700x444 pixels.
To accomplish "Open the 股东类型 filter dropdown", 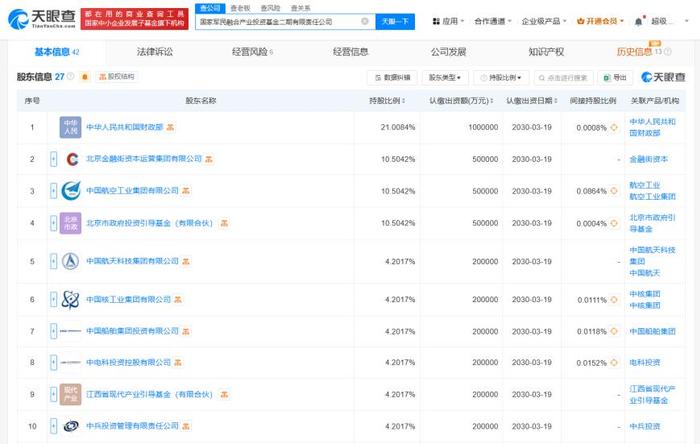I will pyautogui.click(x=445, y=78).
